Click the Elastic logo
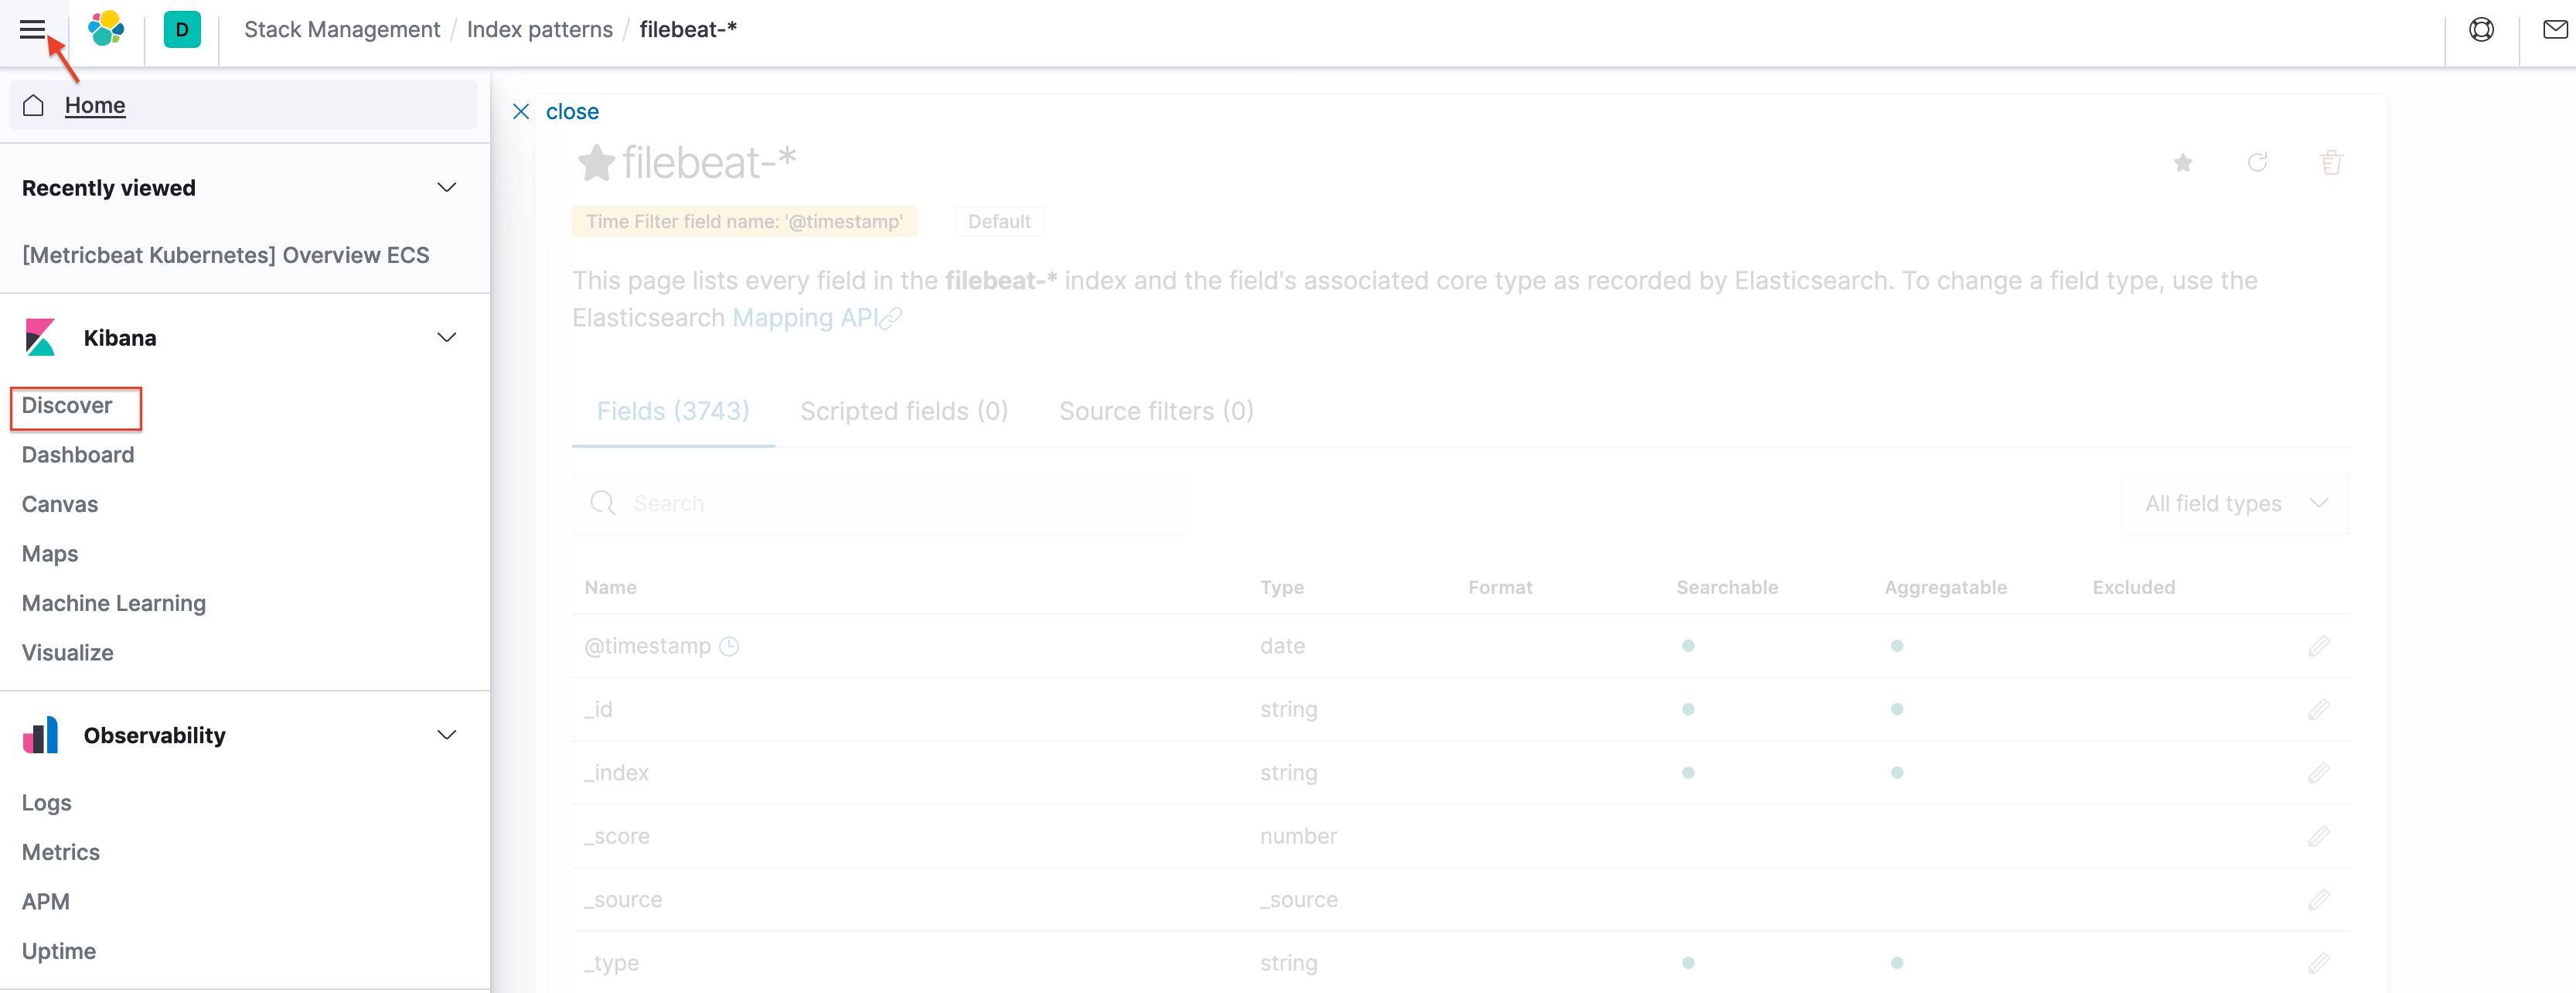This screenshot has width=2576, height=993. tap(106, 29)
